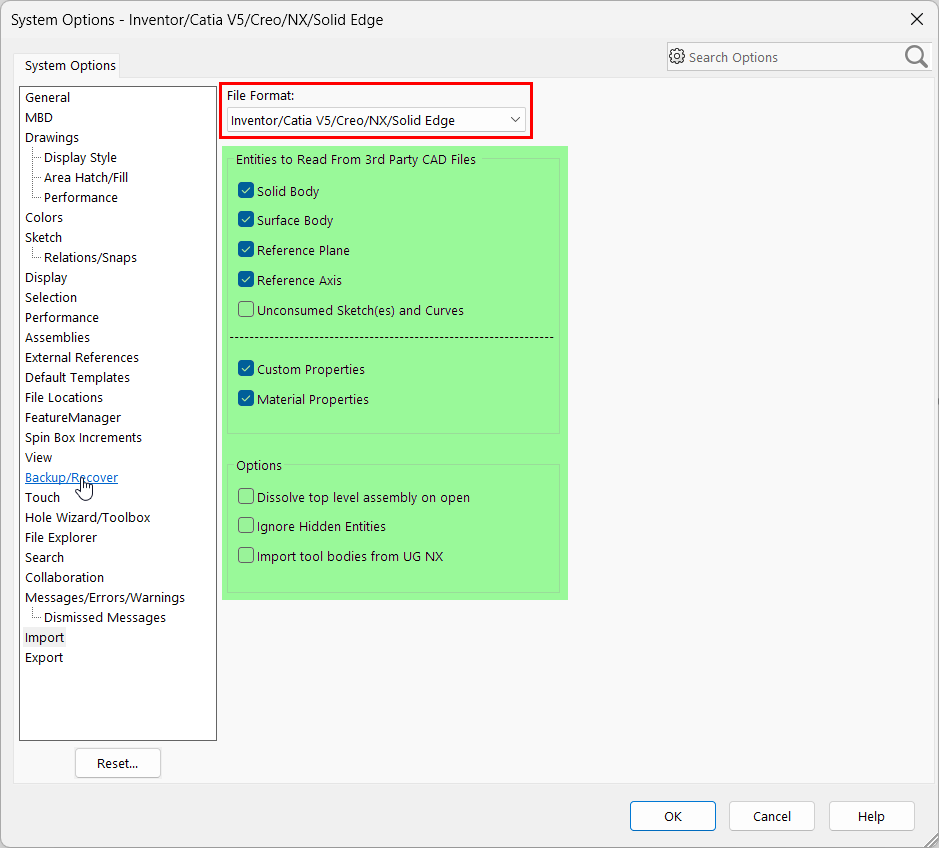Open the Export options

coord(44,658)
